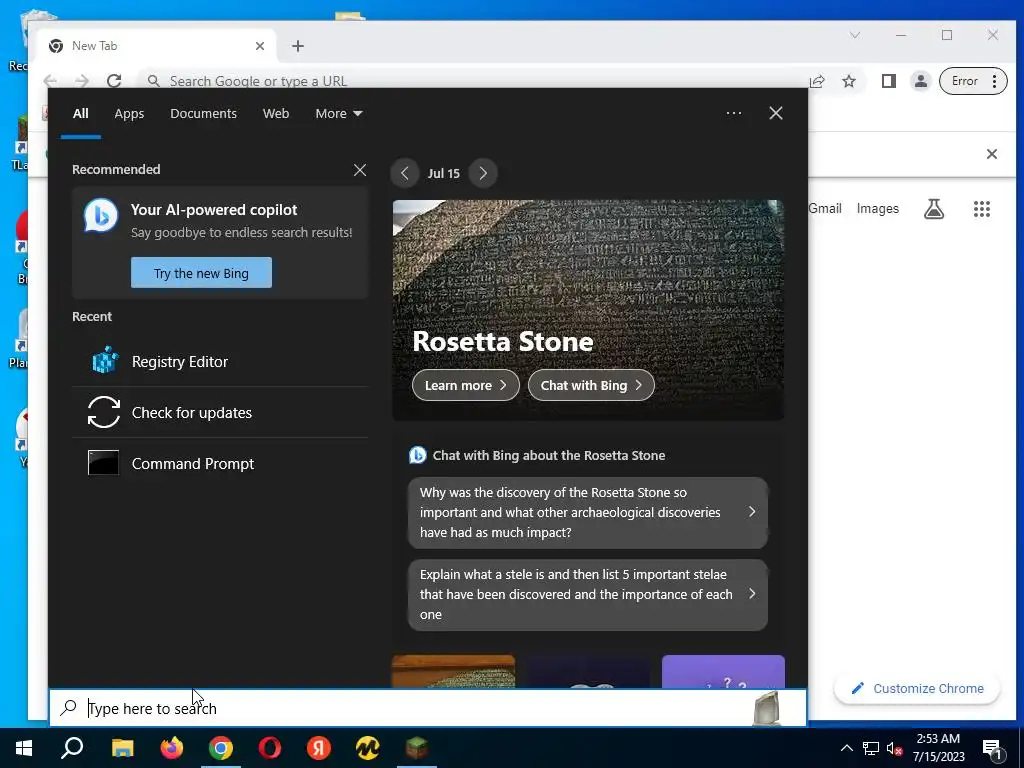The height and width of the screenshot is (768, 1024).
Task: Click yellow M app taskbar icon
Action: tap(368, 748)
